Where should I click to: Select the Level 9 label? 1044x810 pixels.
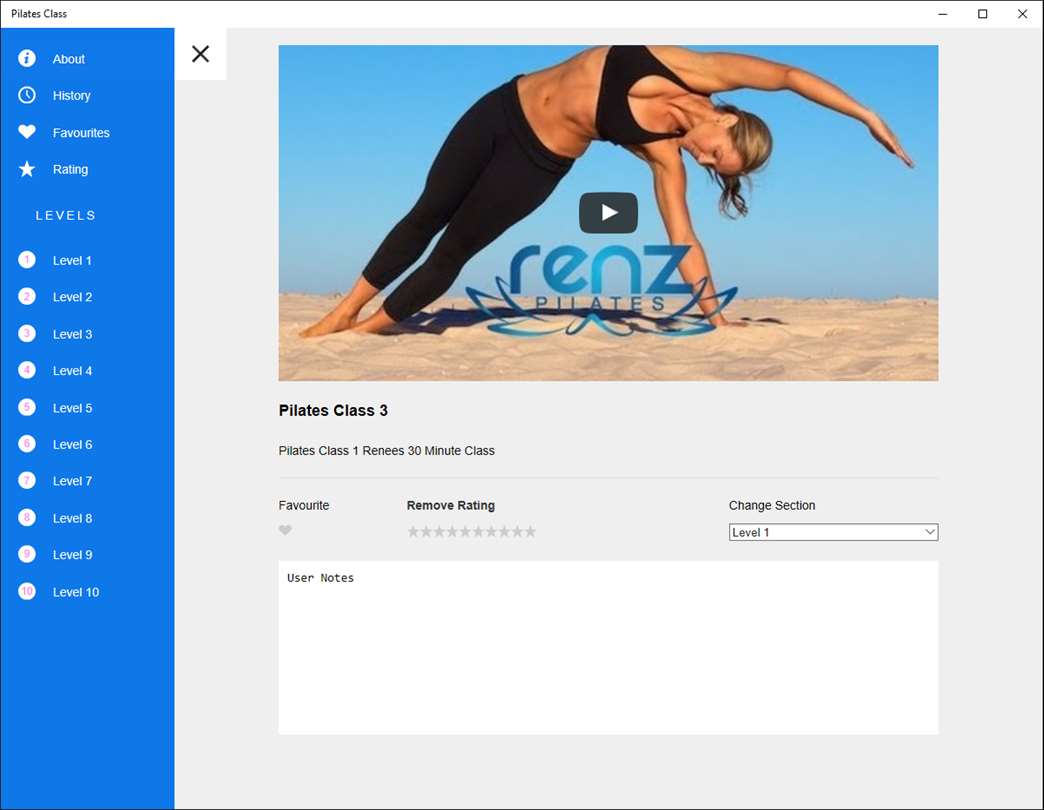tap(73, 555)
